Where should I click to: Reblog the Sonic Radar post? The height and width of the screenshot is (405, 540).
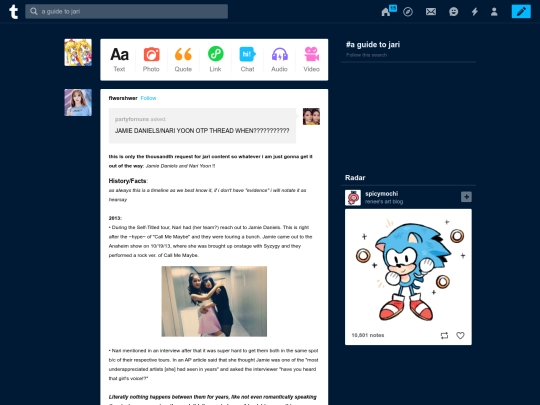[444, 335]
